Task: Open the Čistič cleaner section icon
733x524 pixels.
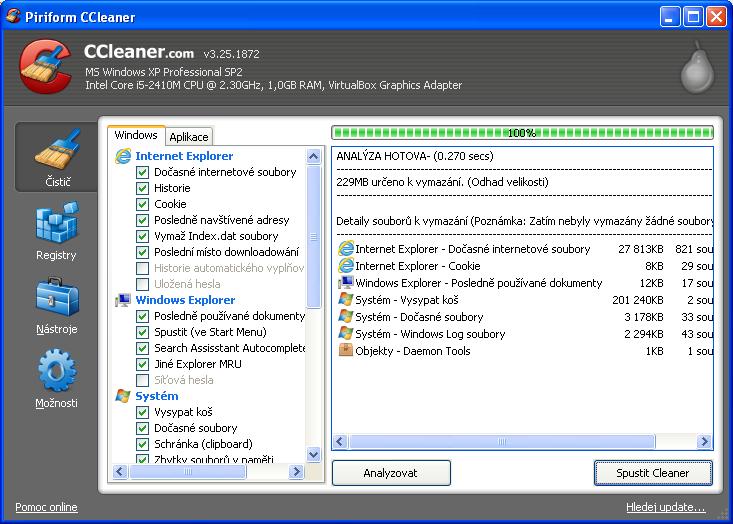Action: coord(56,152)
